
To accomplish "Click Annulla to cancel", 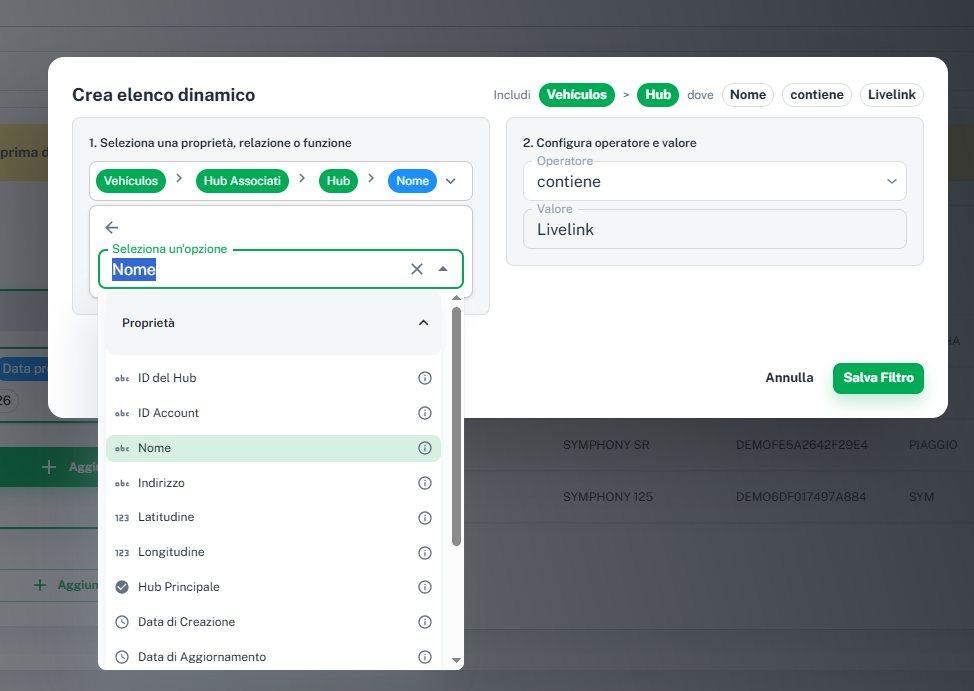I will coord(789,378).
